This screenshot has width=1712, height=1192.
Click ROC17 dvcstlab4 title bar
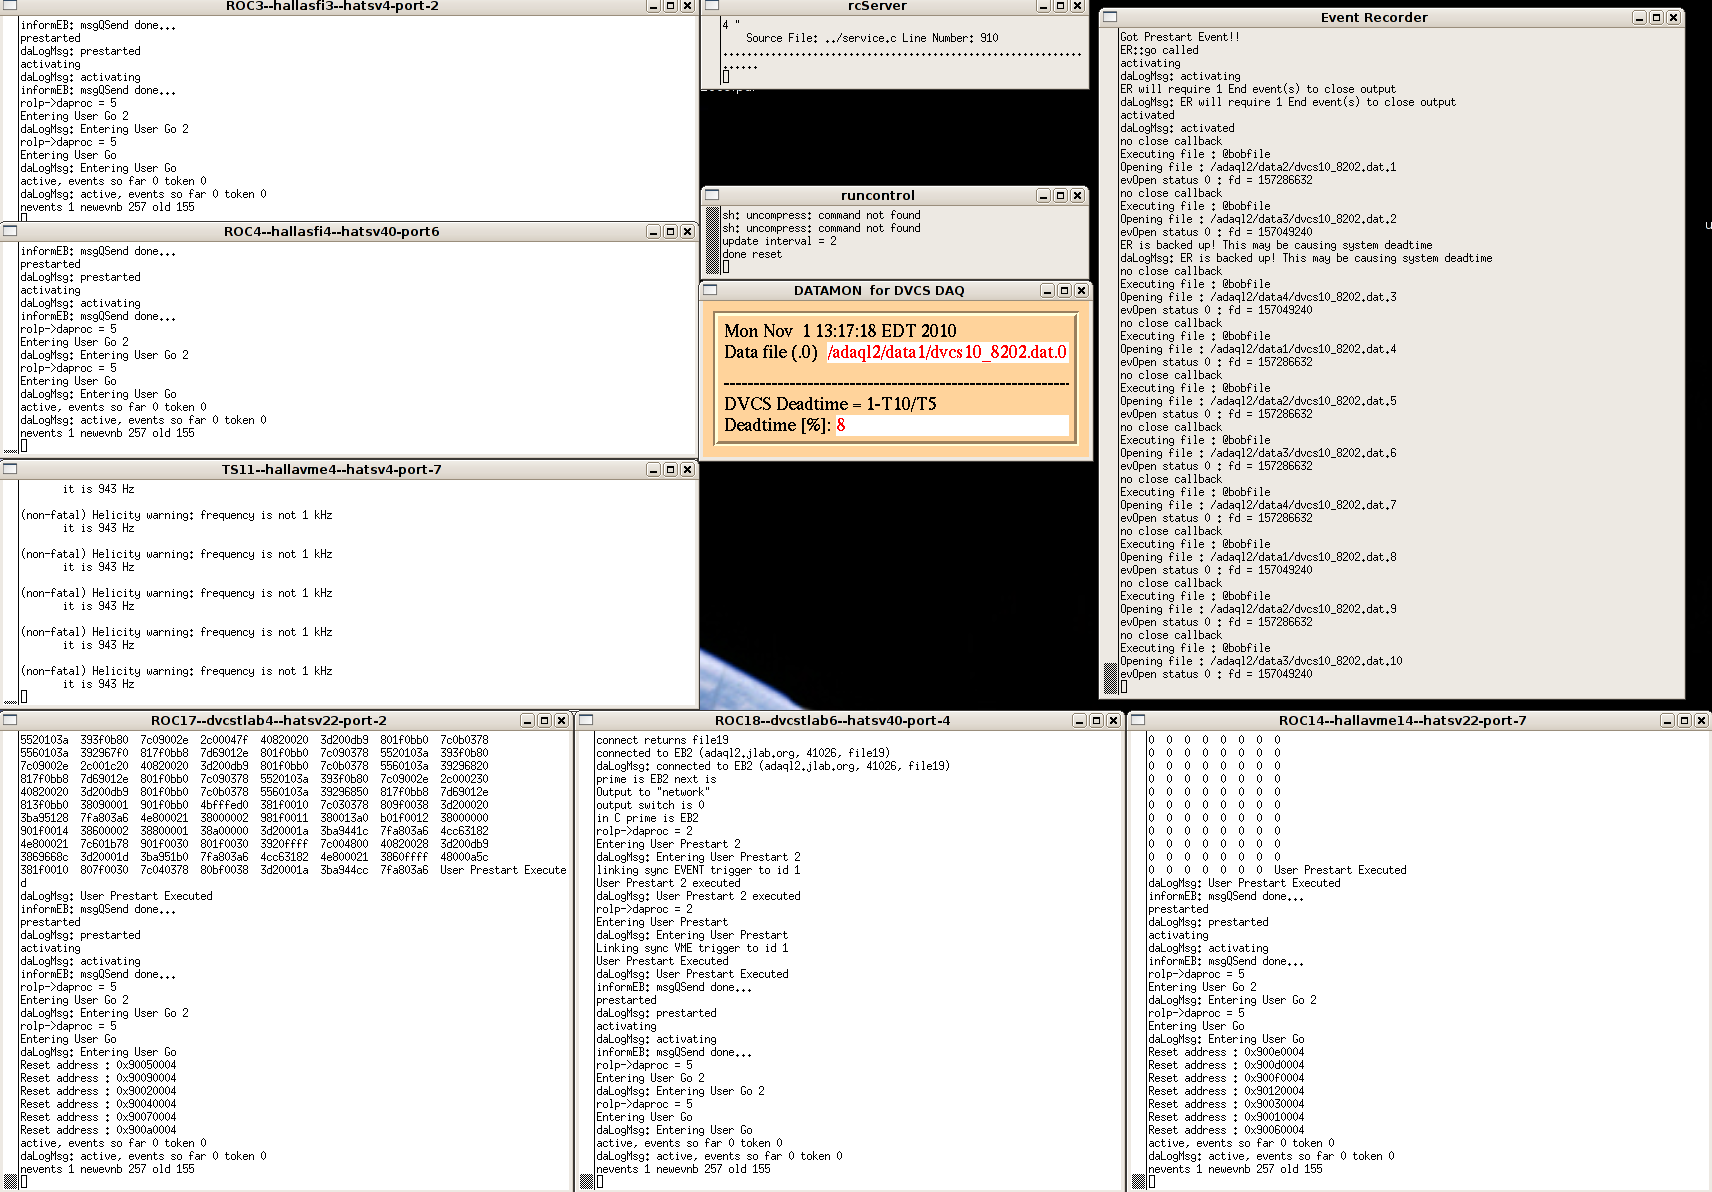tap(269, 720)
